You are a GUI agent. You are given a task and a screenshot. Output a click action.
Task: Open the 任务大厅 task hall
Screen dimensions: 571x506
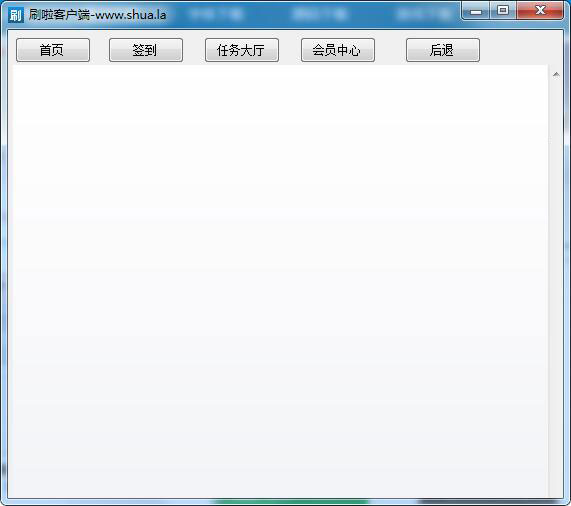pos(242,50)
